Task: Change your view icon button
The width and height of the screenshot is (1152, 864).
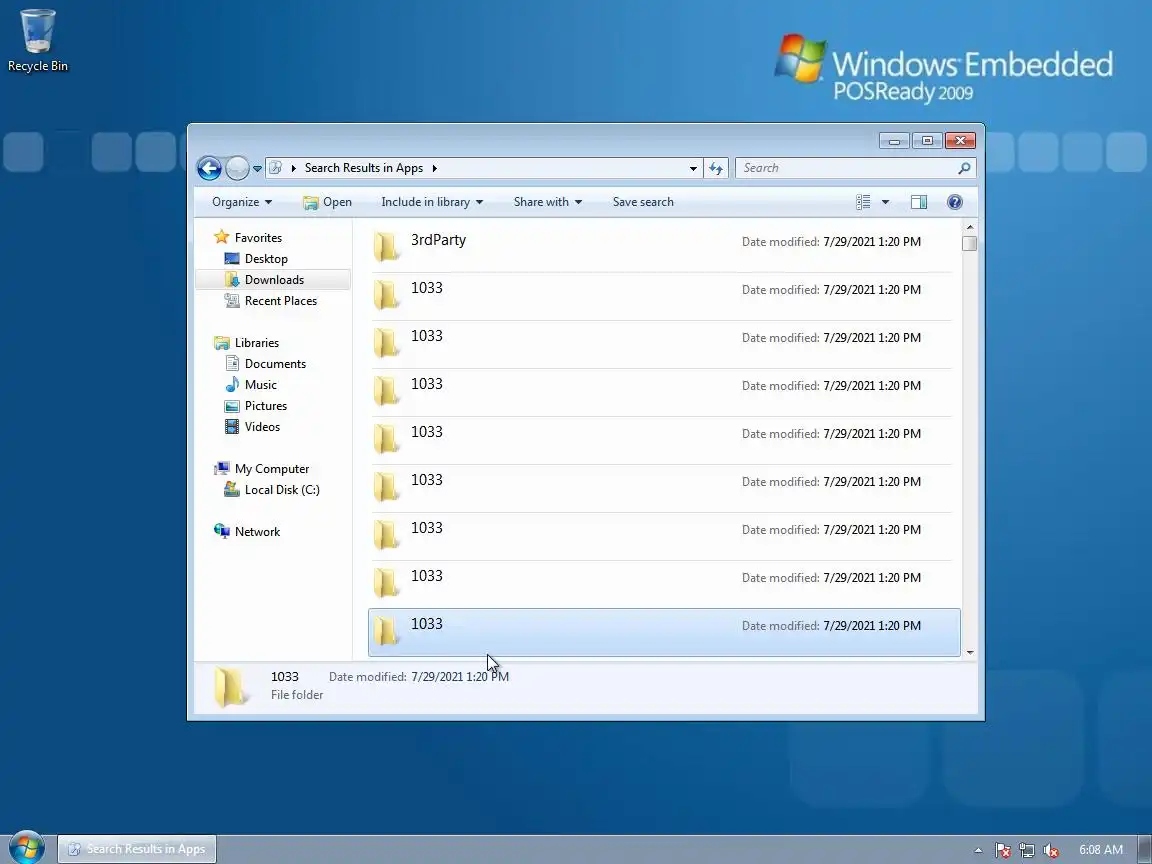Action: pos(863,202)
